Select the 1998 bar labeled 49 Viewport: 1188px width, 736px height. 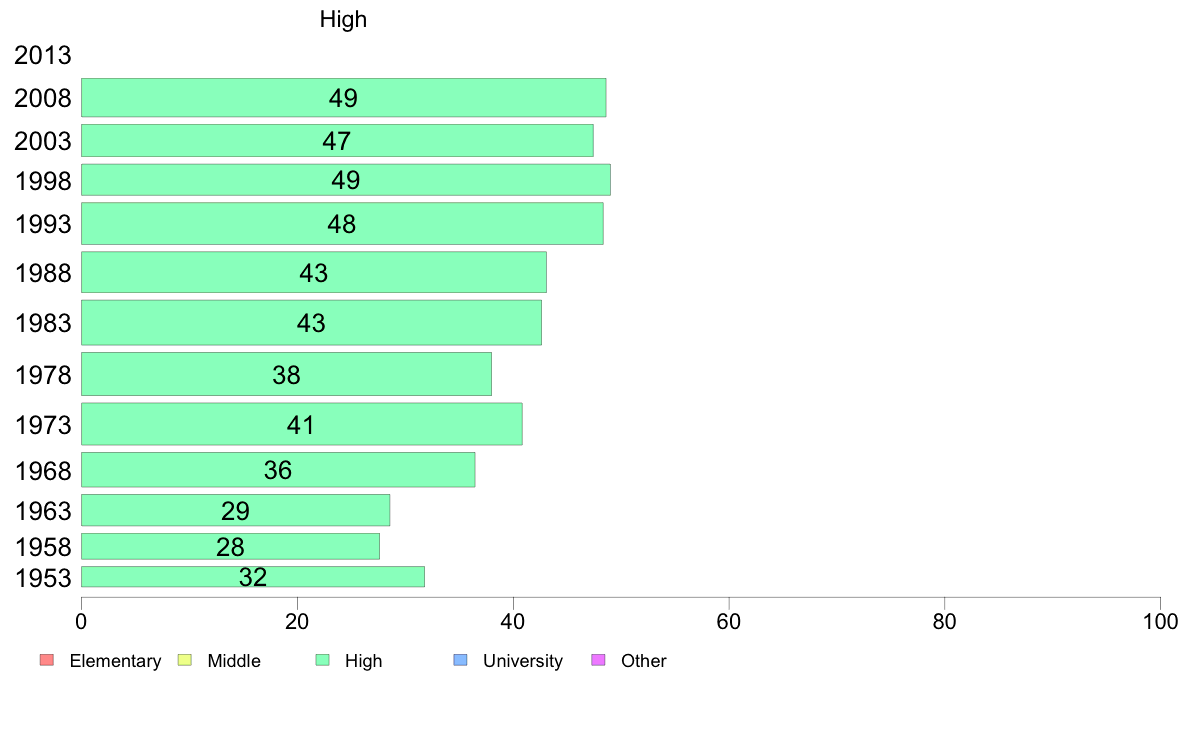345,180
